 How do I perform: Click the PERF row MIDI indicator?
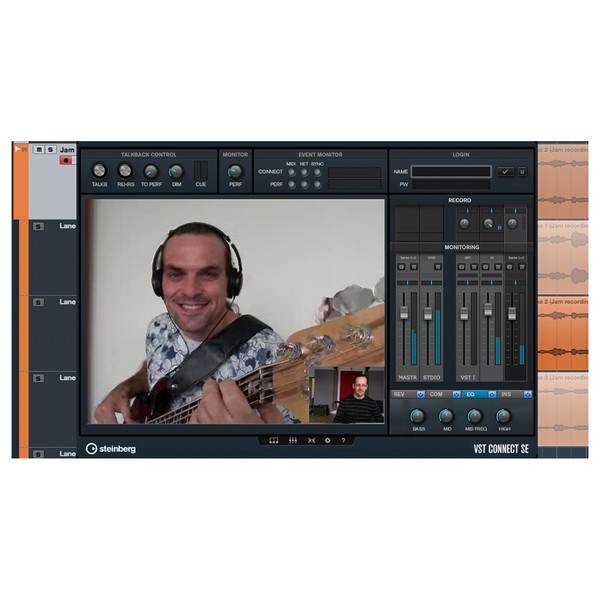point(292,185)
